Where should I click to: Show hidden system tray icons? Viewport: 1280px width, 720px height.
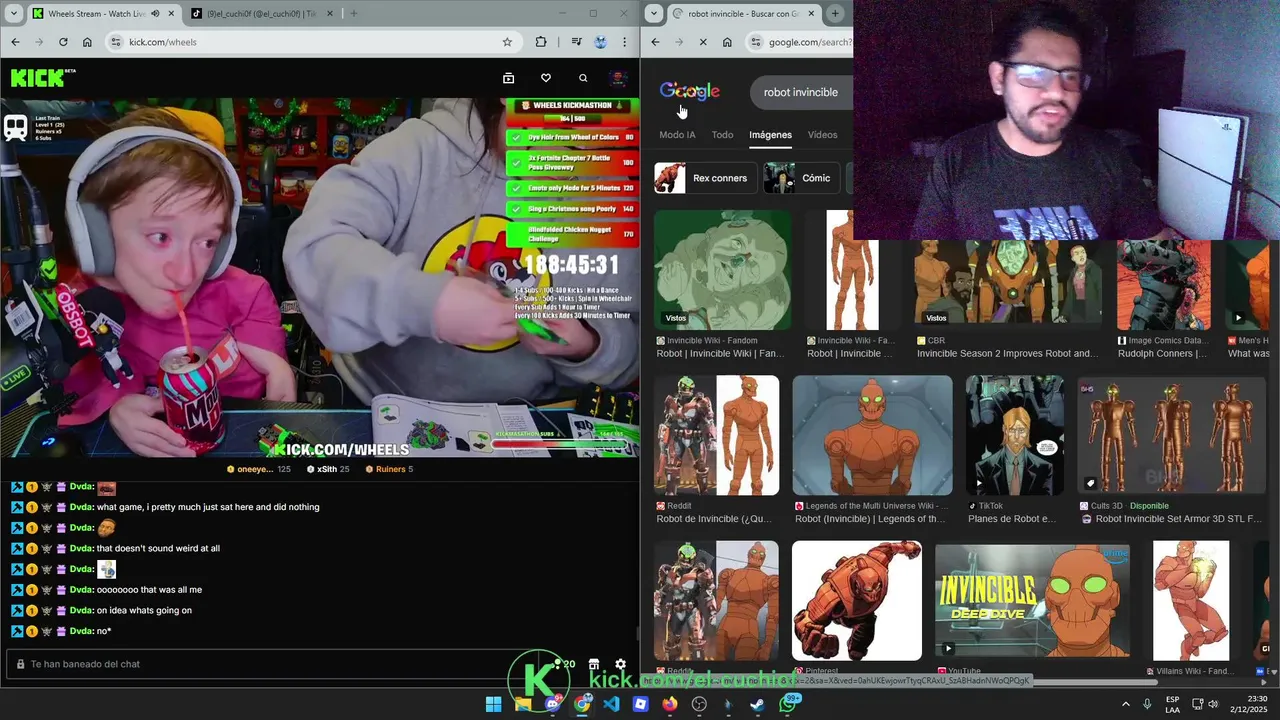pyautogui.click(x=1125, y=704)
